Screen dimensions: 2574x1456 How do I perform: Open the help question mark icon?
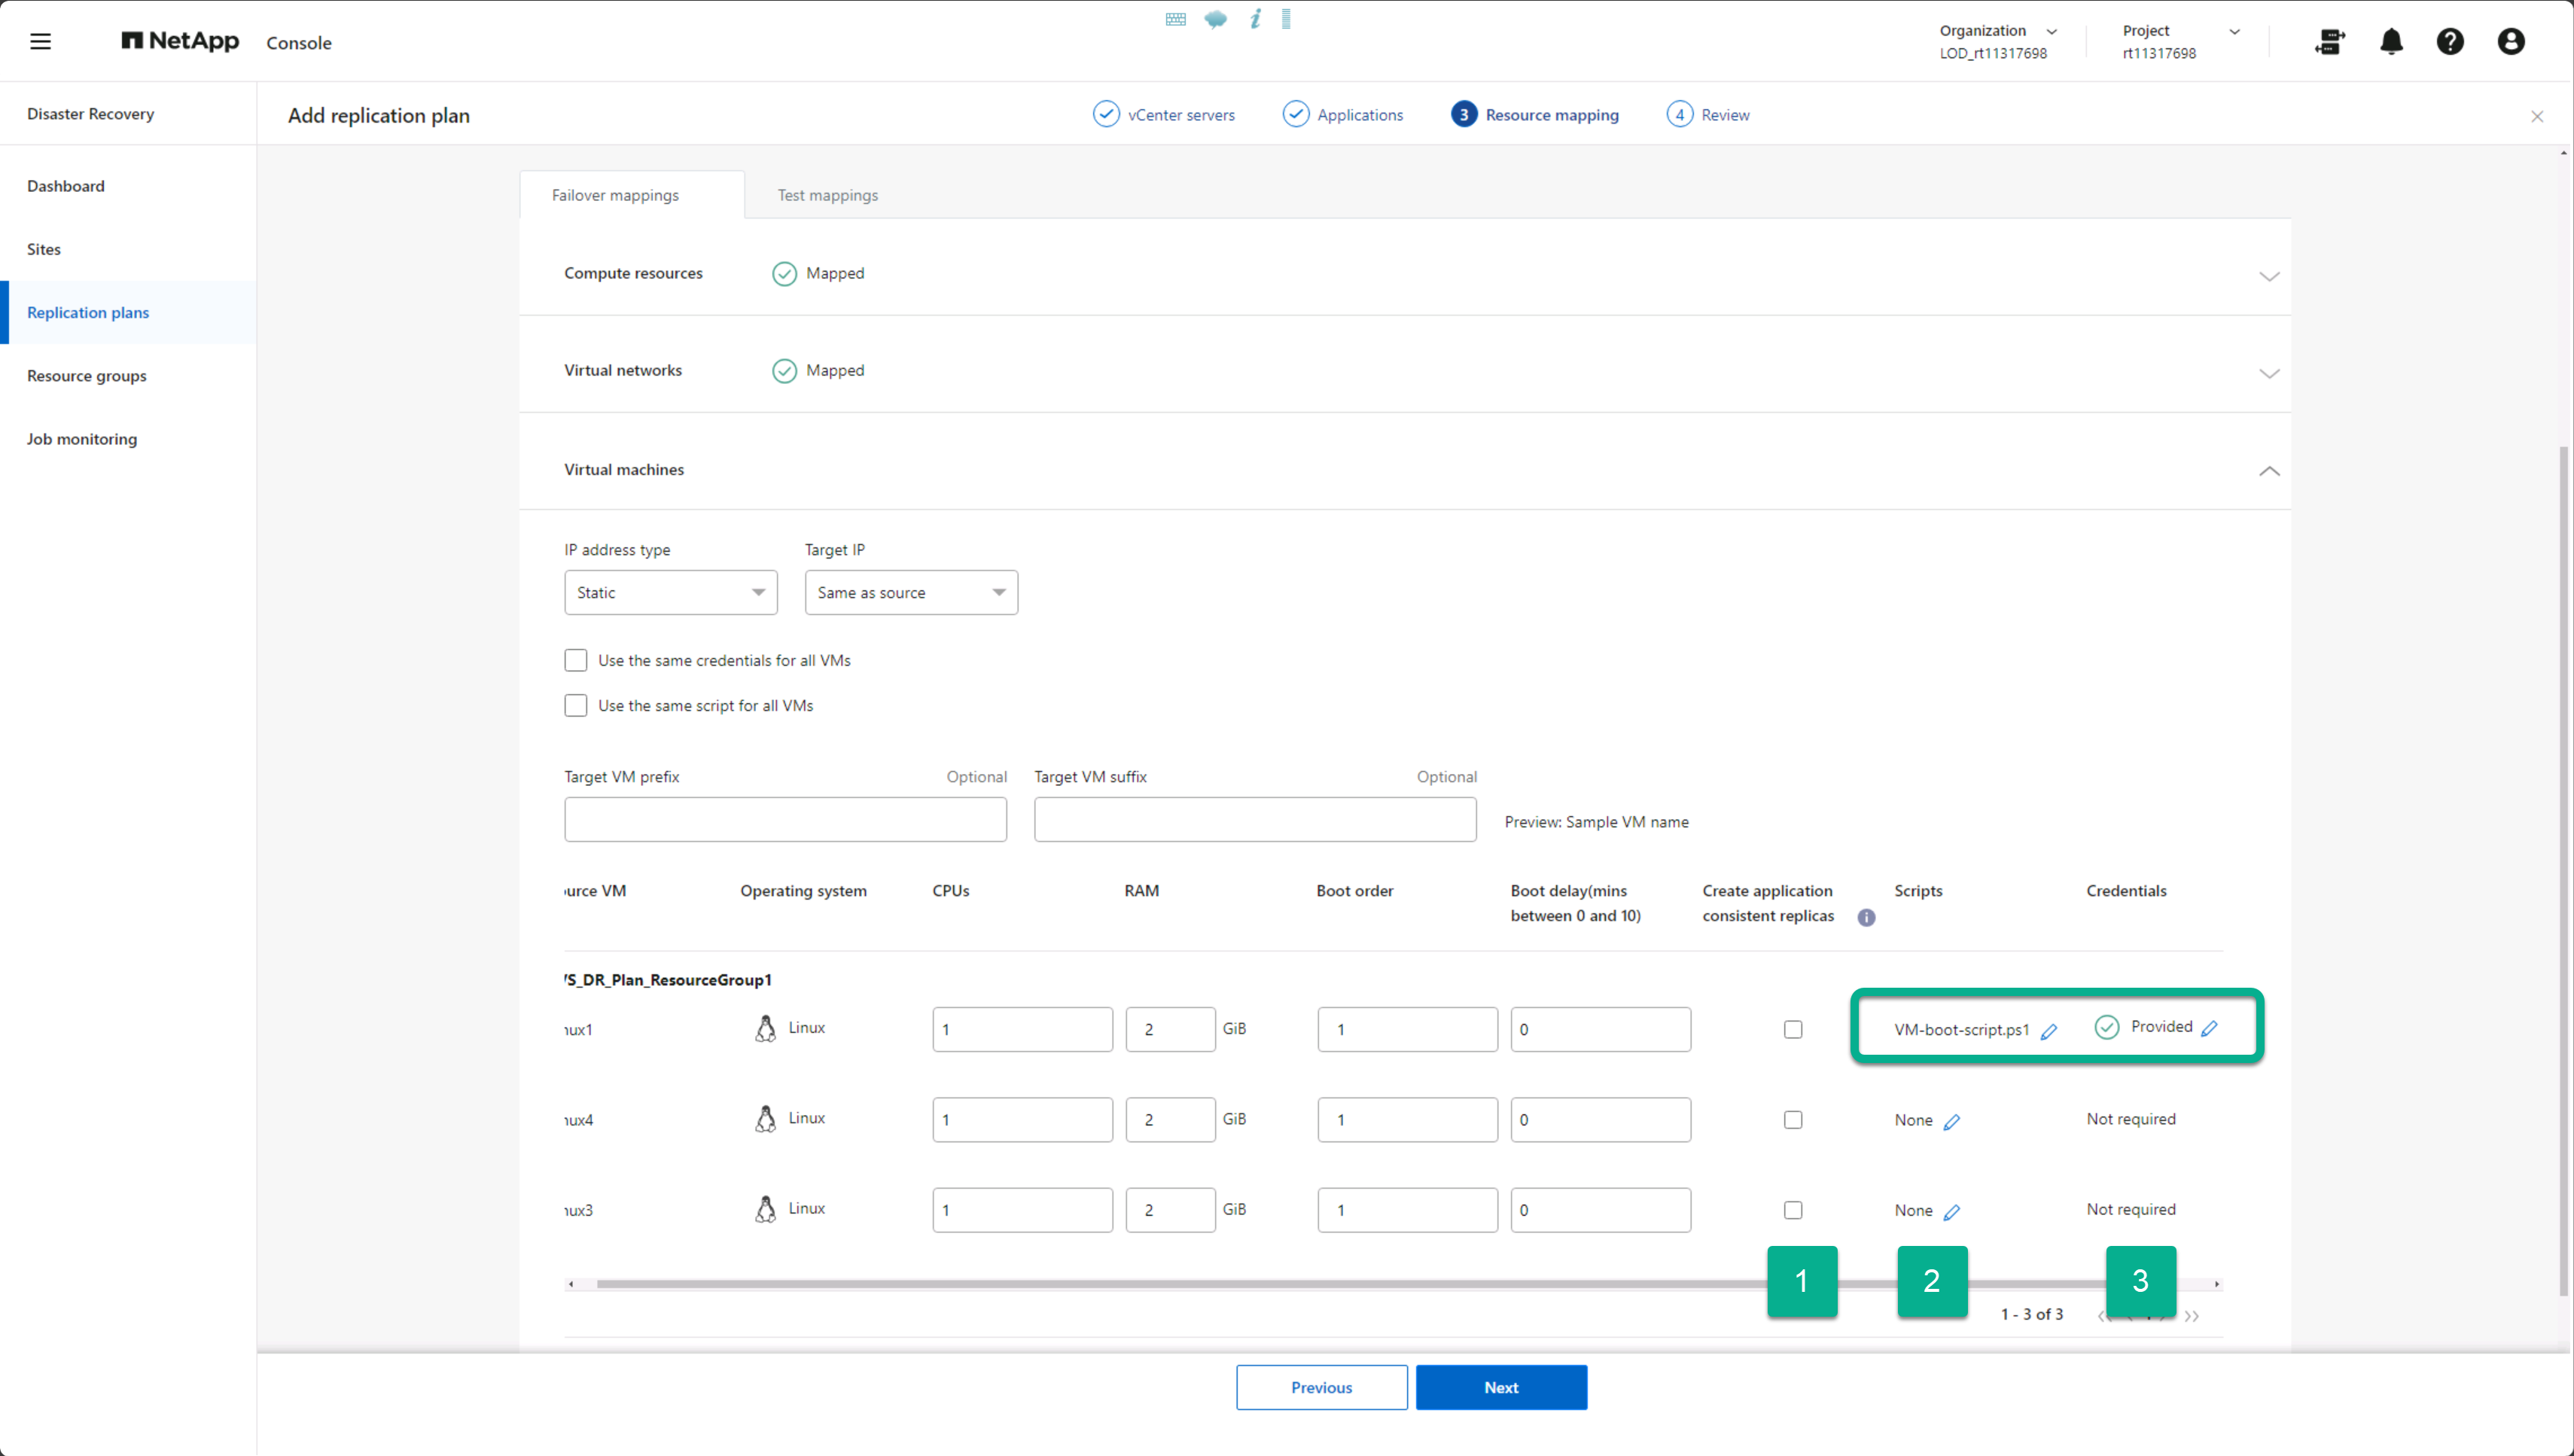click(x=2450, y=41)
